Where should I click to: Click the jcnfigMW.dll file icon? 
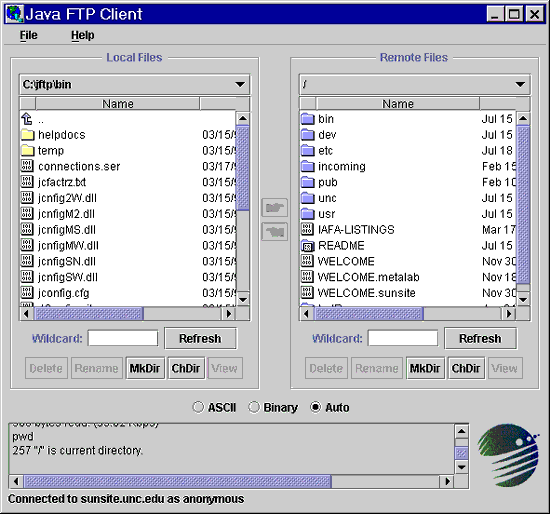[27, 245]
